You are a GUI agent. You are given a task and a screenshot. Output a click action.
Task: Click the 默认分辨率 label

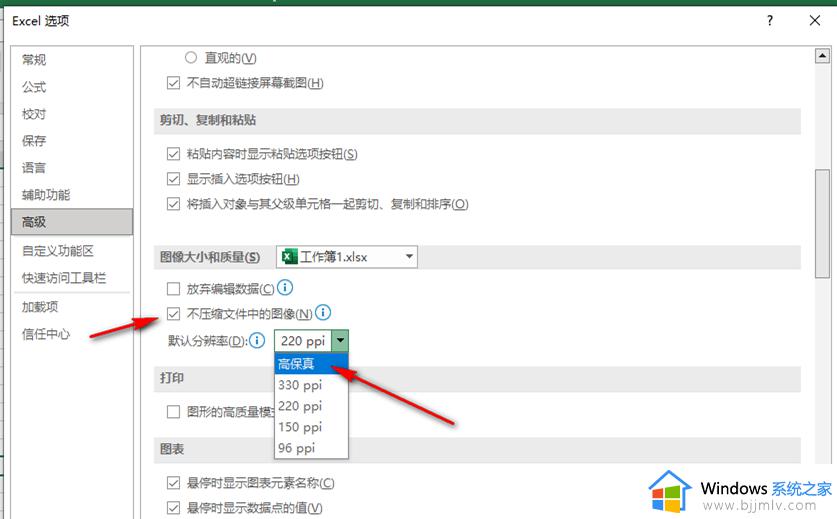[207, 341]
